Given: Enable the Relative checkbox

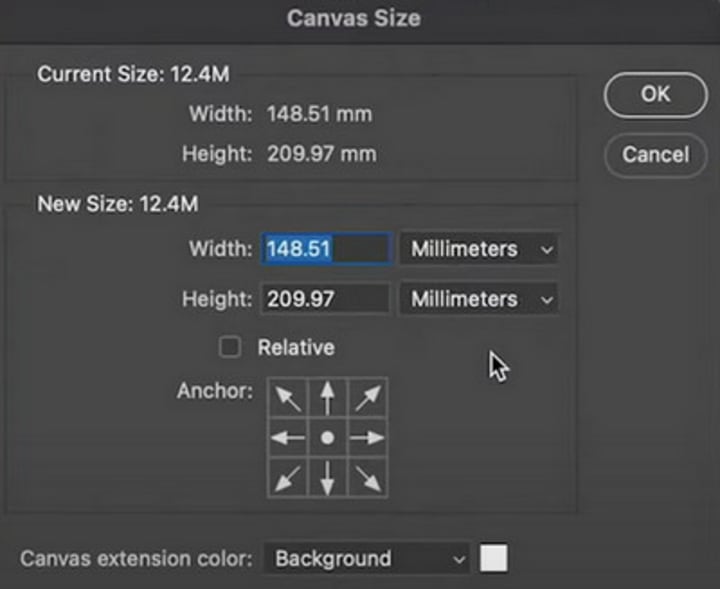Looking at the screenshot, I should pyautogui.click(x=230, y=348).
